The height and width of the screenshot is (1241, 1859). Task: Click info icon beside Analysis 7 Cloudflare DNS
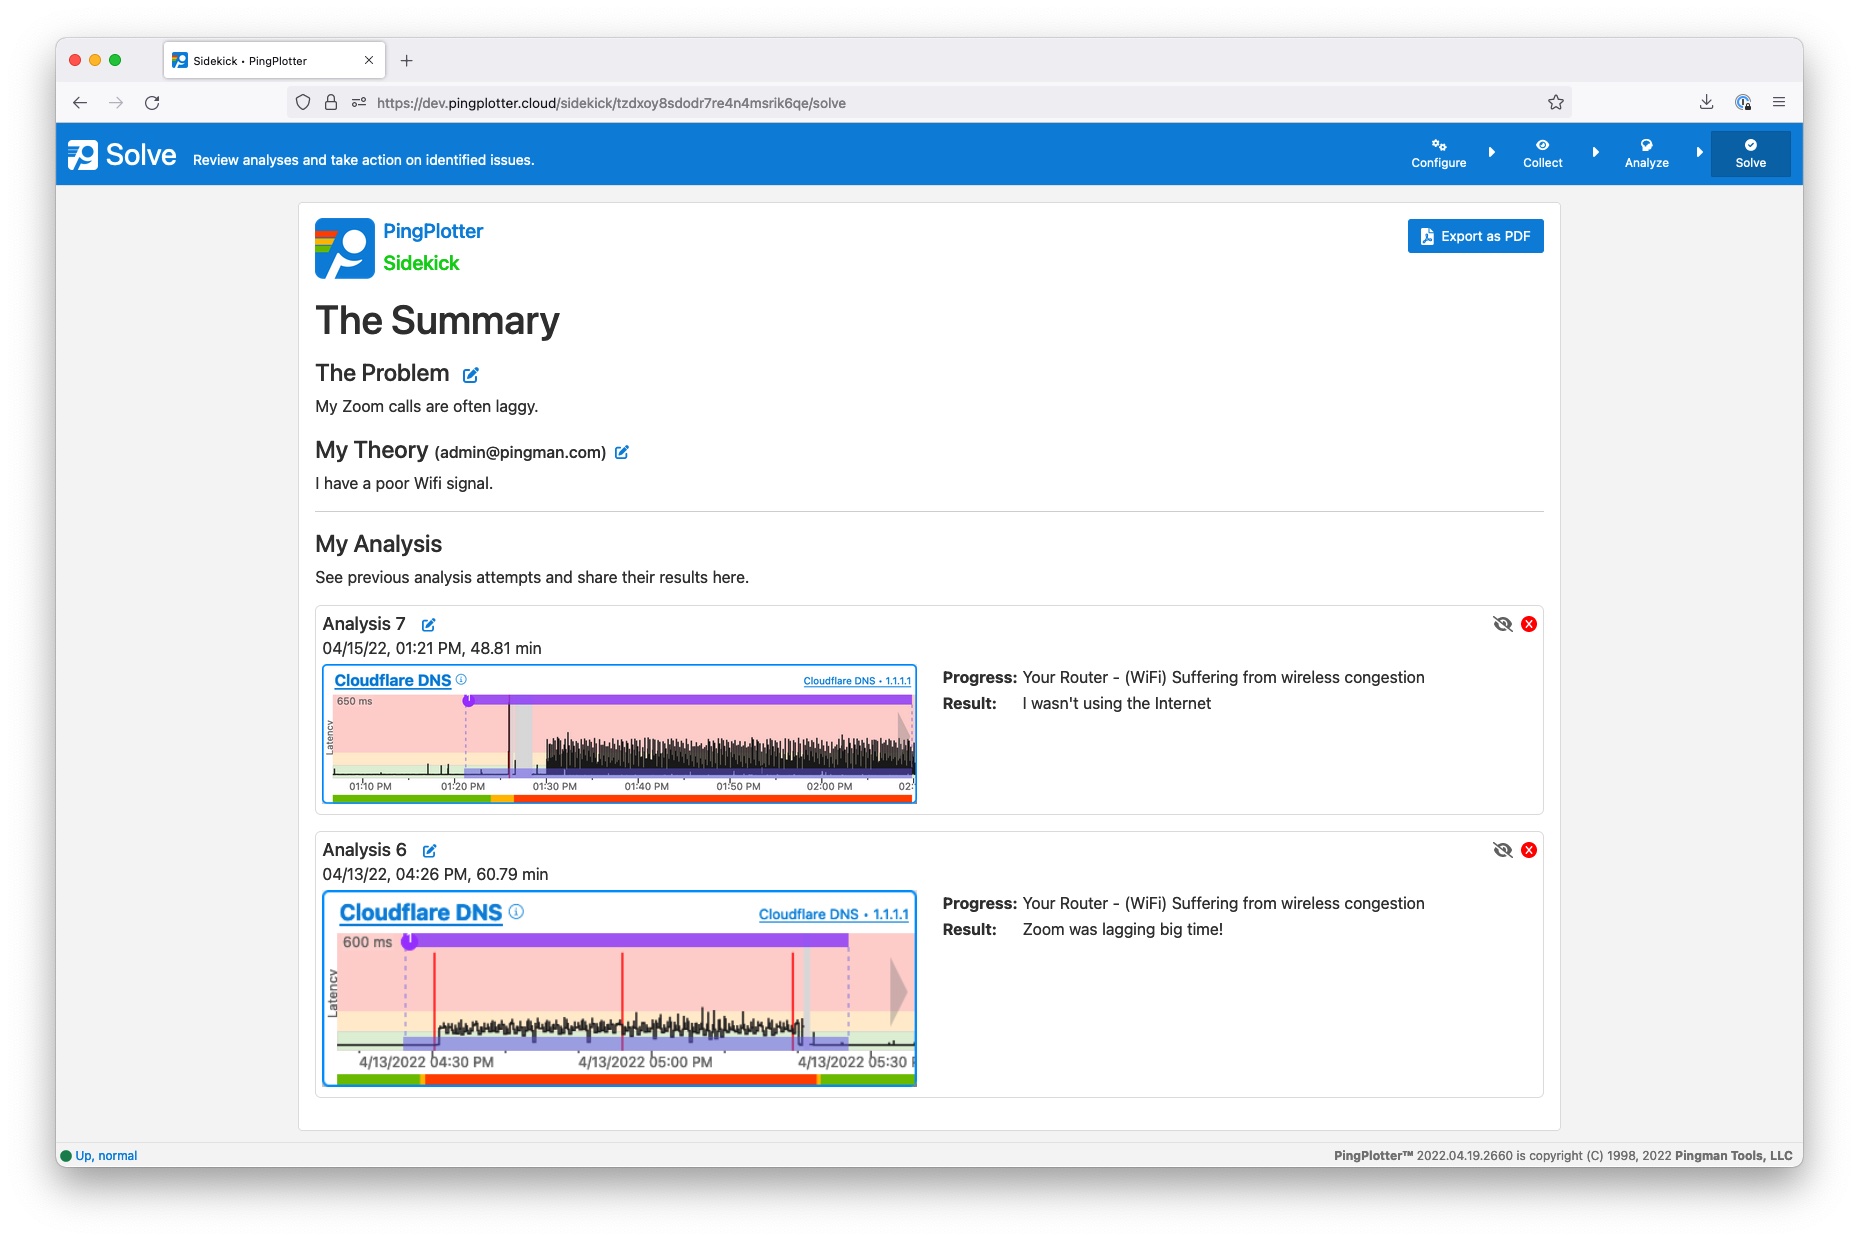(461, 679)
